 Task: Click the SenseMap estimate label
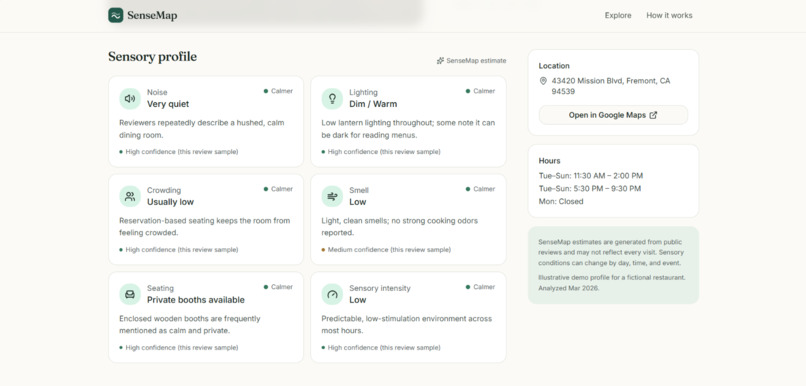click(476, 61)
